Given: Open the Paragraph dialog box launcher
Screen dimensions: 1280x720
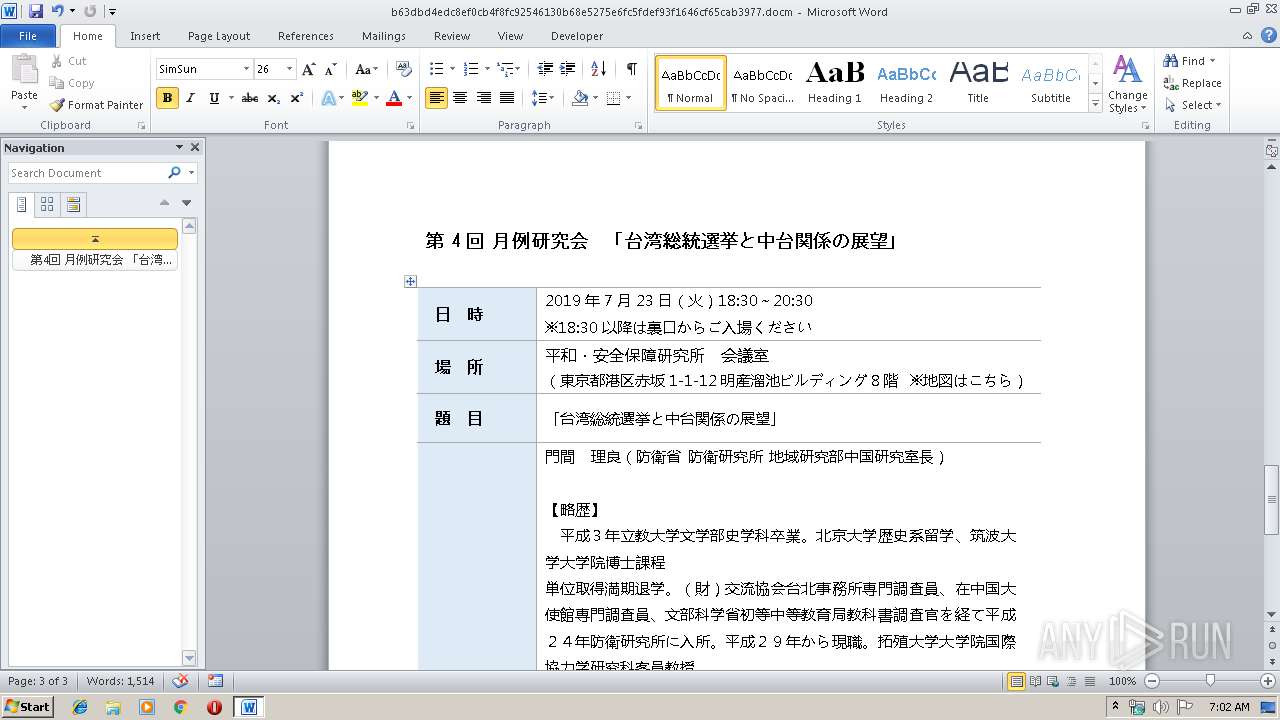Looking at the screenshot, I should 638,126.
